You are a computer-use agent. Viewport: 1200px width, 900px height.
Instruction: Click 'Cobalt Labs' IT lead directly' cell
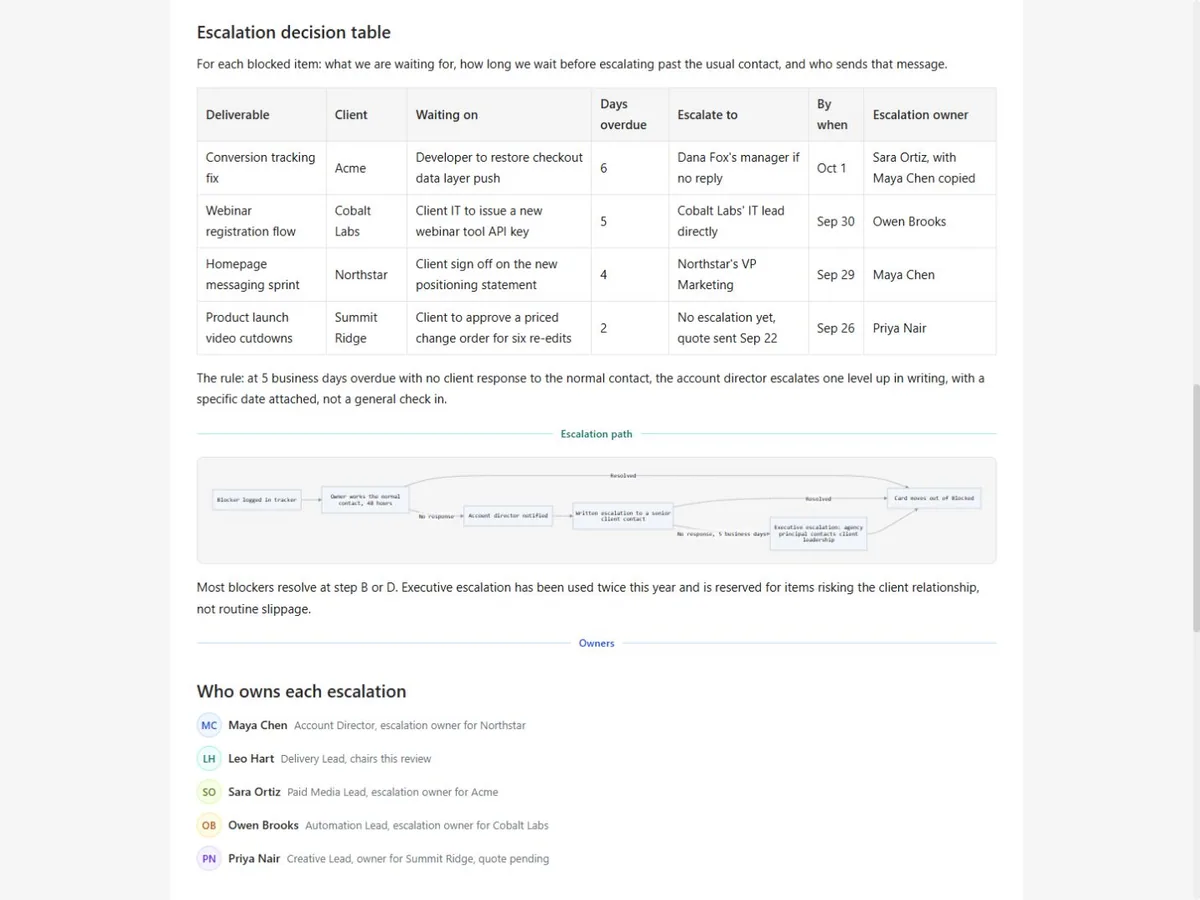[x=738, y=221]
